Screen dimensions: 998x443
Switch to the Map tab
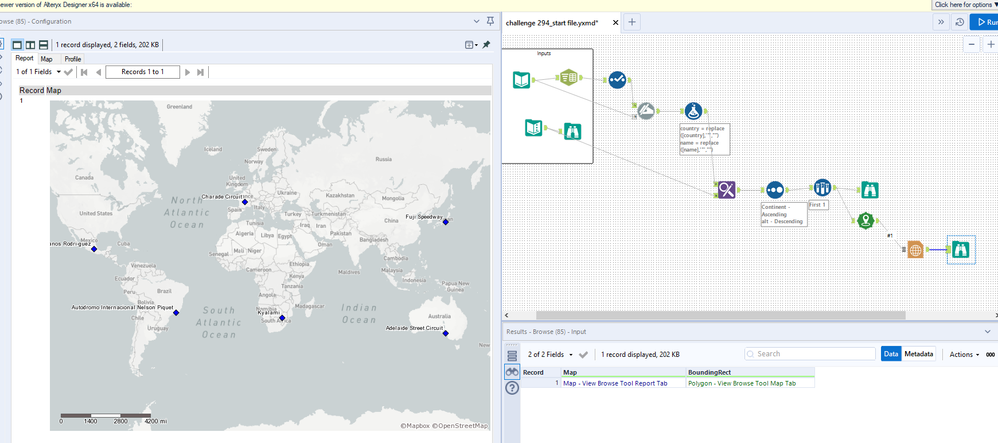pos(47,59)
